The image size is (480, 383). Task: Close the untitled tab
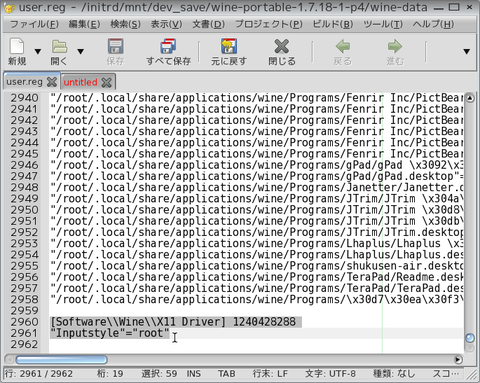pos(106,82)
